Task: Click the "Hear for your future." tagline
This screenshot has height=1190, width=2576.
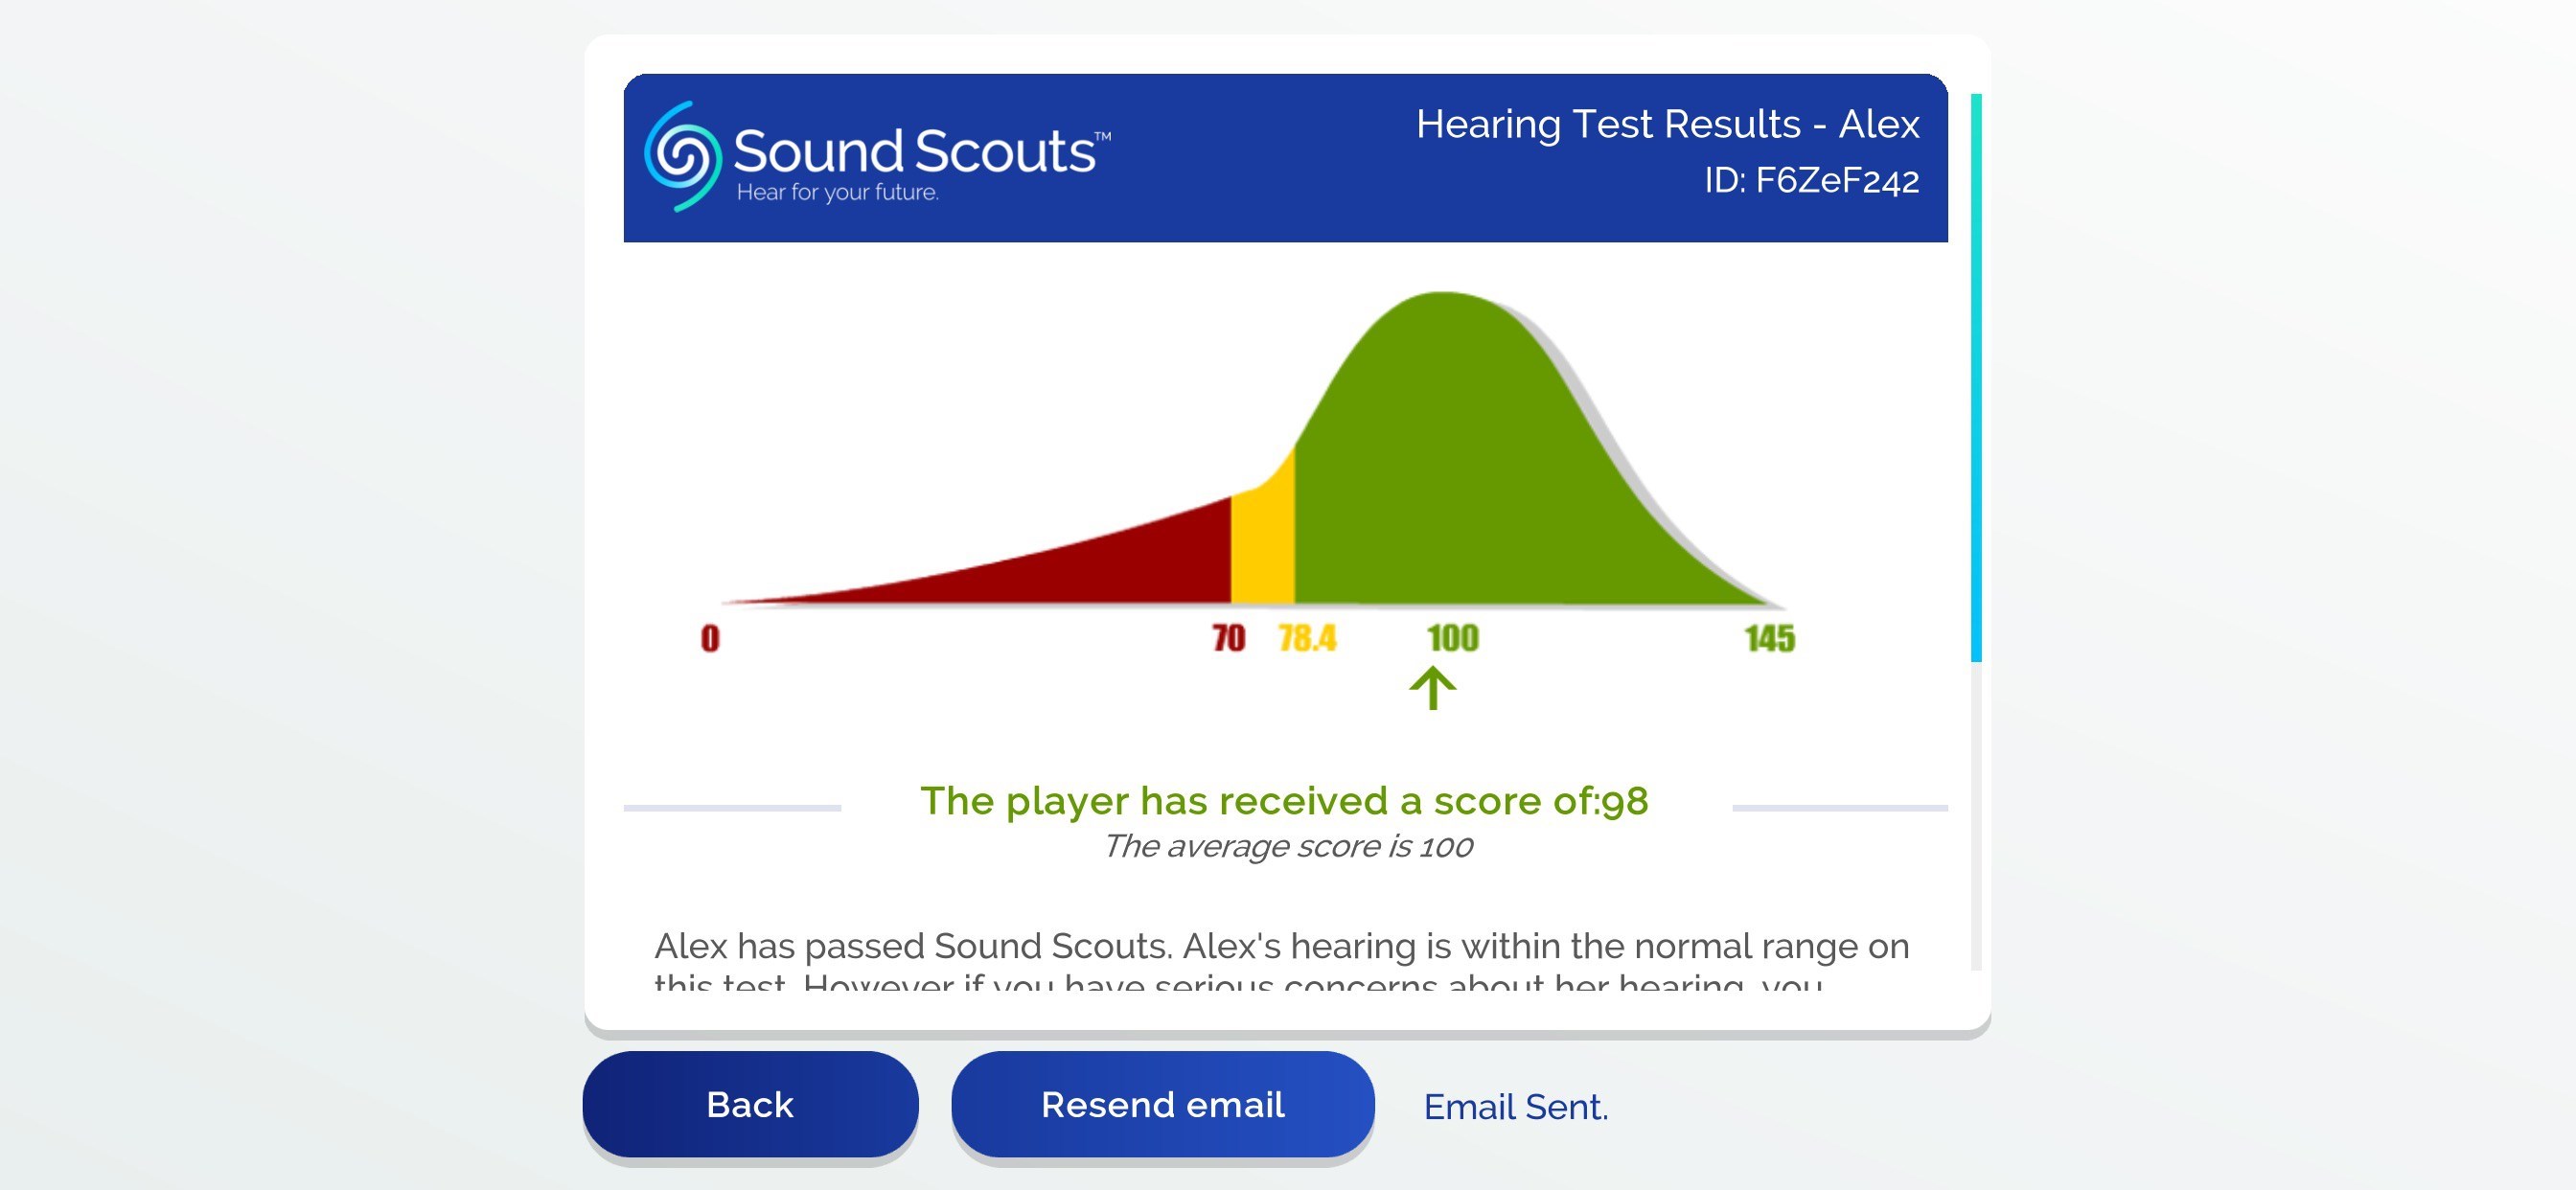Action: point(837,192)
